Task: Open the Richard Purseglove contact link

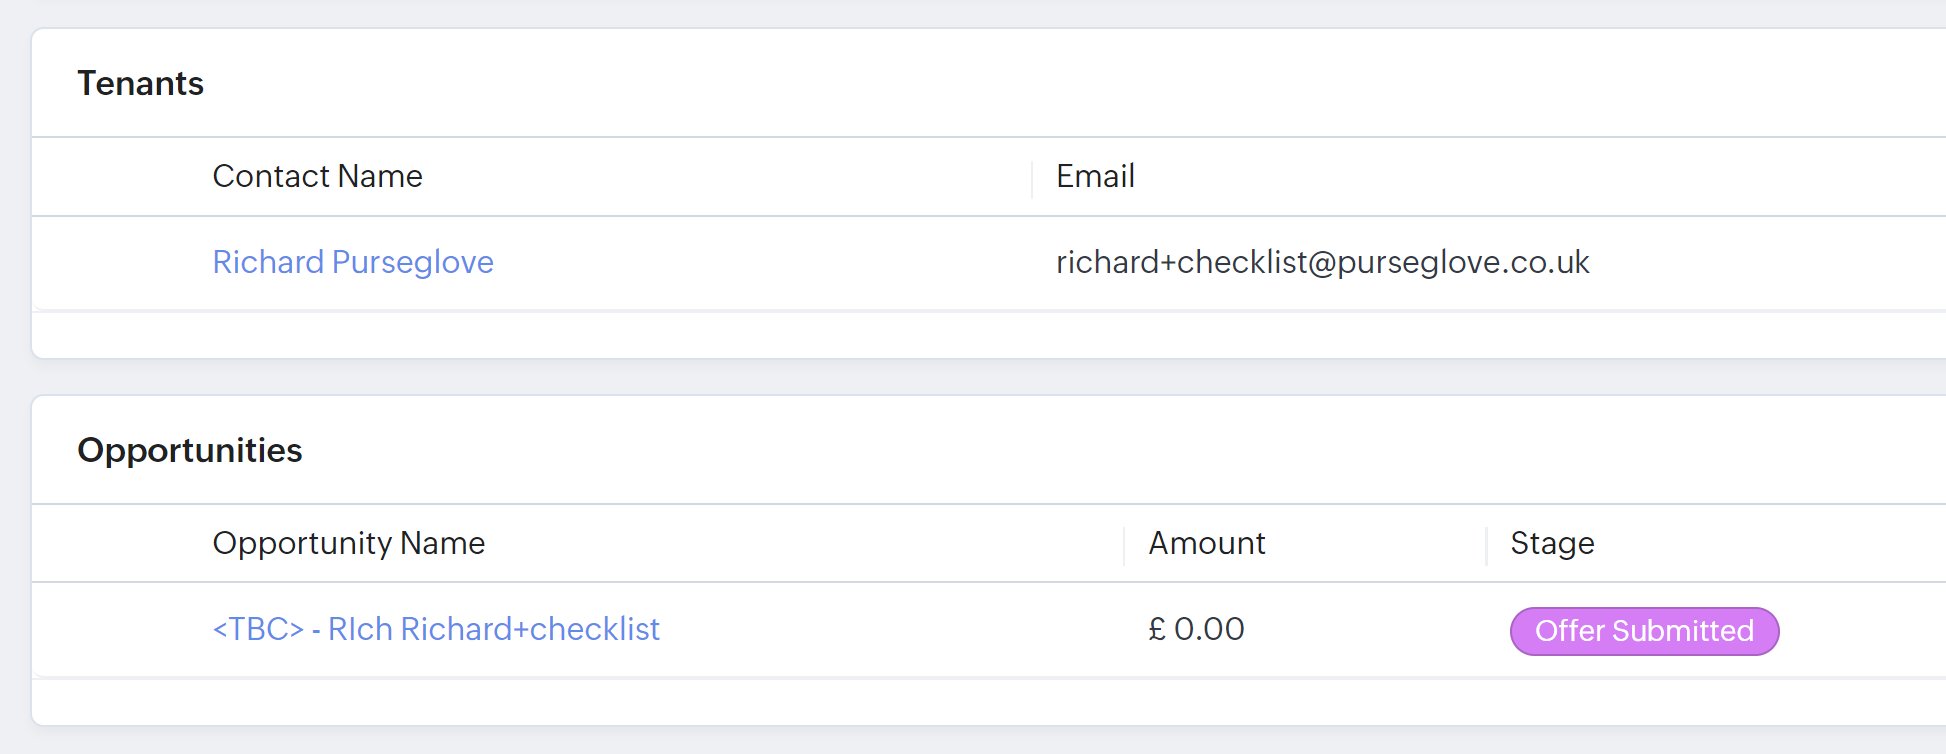Action: pos(353,262)
